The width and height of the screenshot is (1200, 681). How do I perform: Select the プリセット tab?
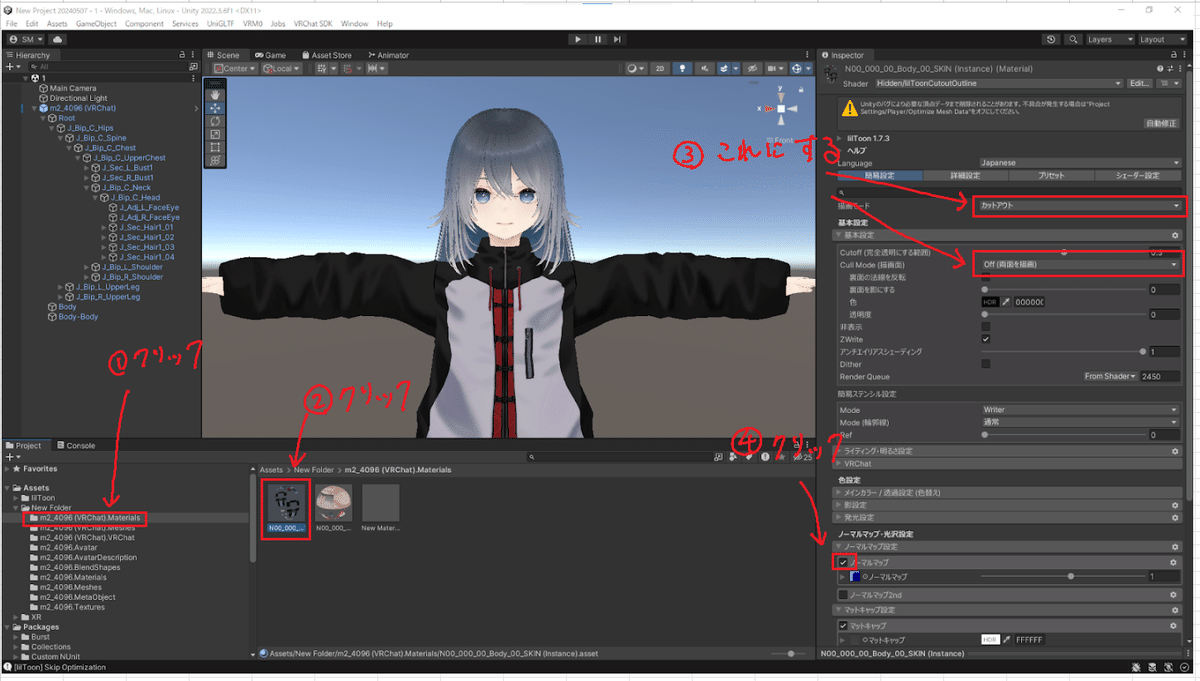point(1051,175)
